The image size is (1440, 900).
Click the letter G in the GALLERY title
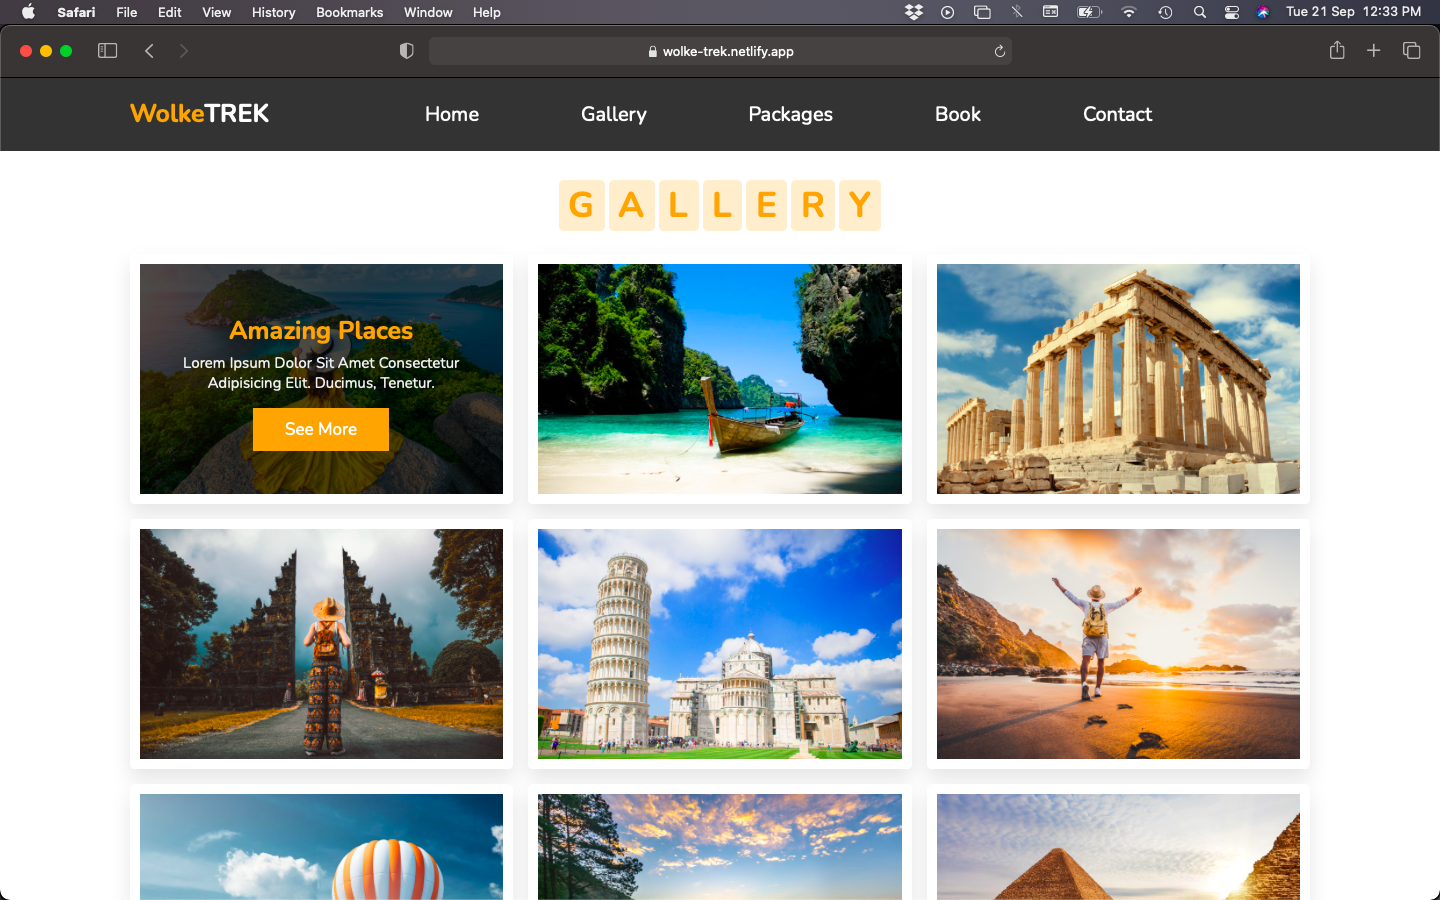[581, 205]
